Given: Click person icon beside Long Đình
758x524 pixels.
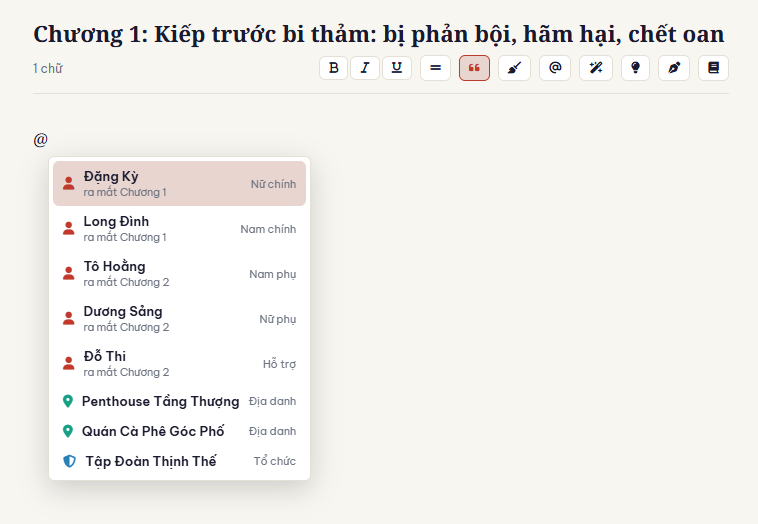Looking at the screenshot, I should pyautogui.click(x=69, y=229).
